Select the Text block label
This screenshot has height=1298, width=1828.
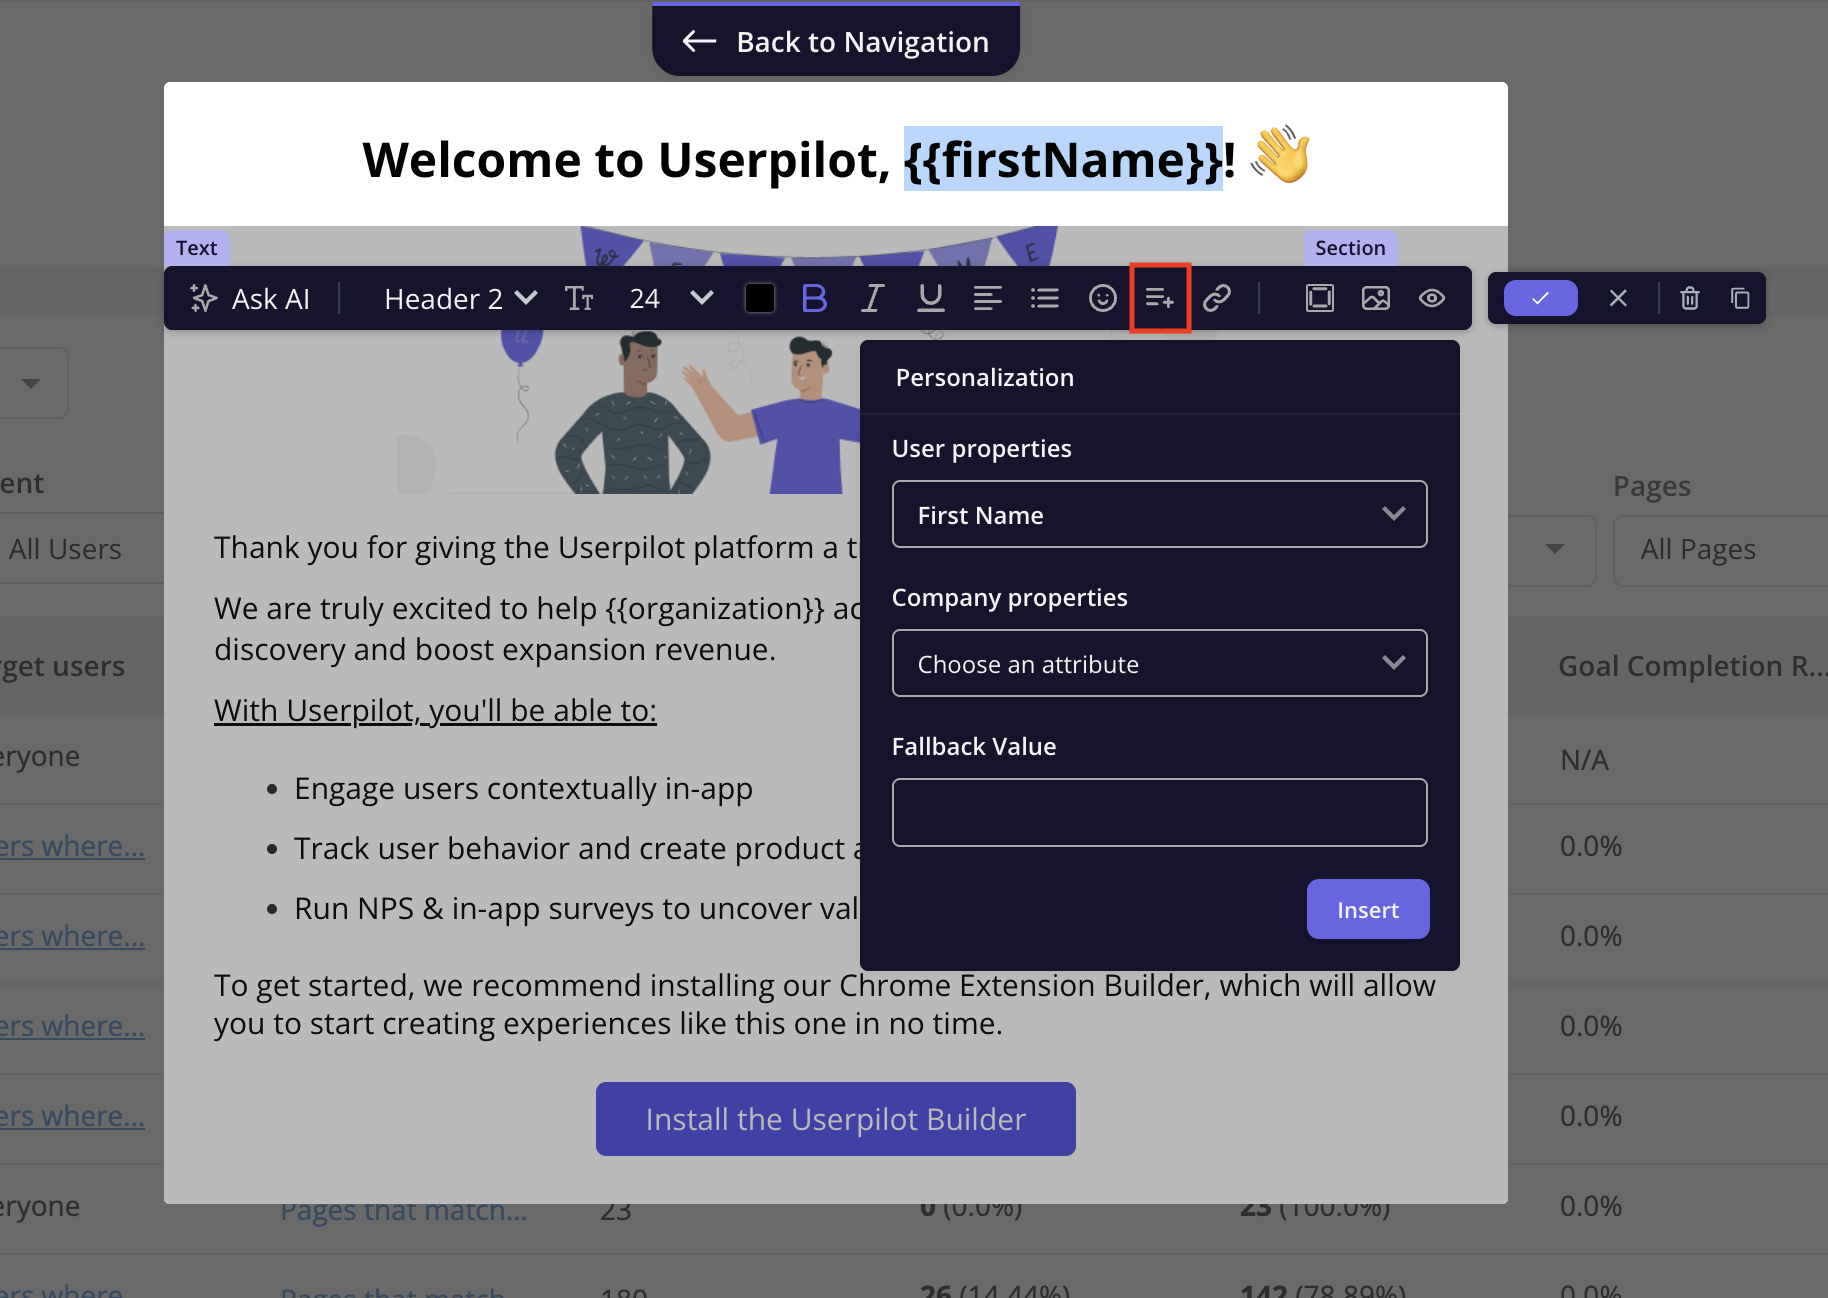click(x=196, y=248)
